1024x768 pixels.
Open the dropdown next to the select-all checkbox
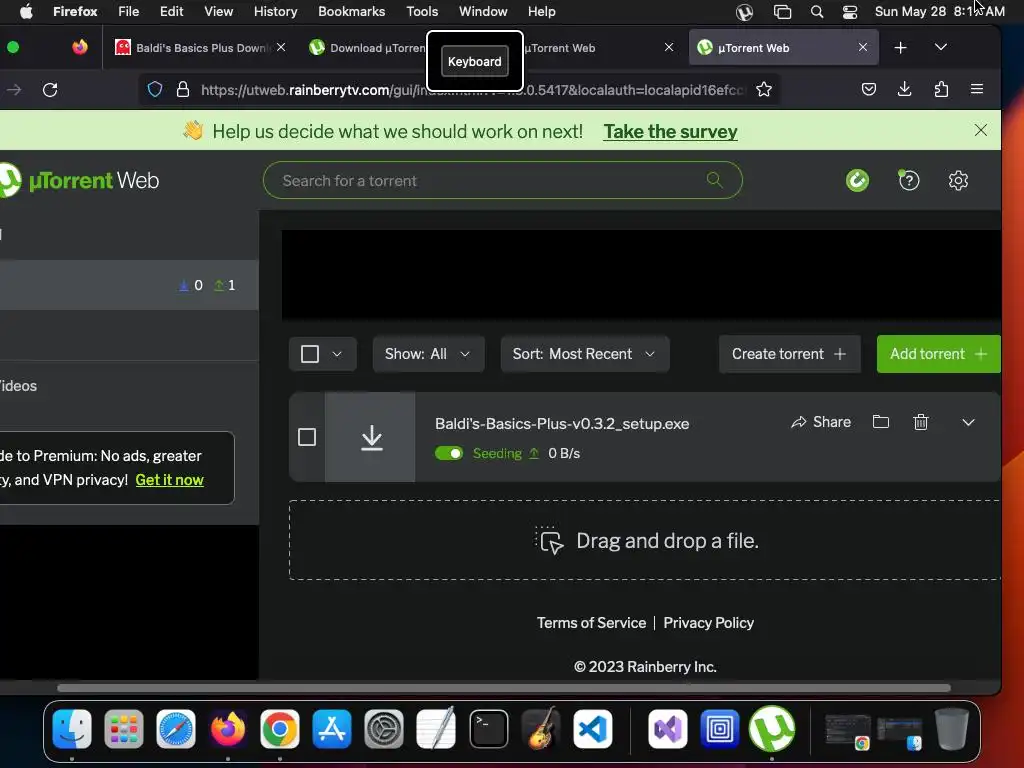(337, 354)
